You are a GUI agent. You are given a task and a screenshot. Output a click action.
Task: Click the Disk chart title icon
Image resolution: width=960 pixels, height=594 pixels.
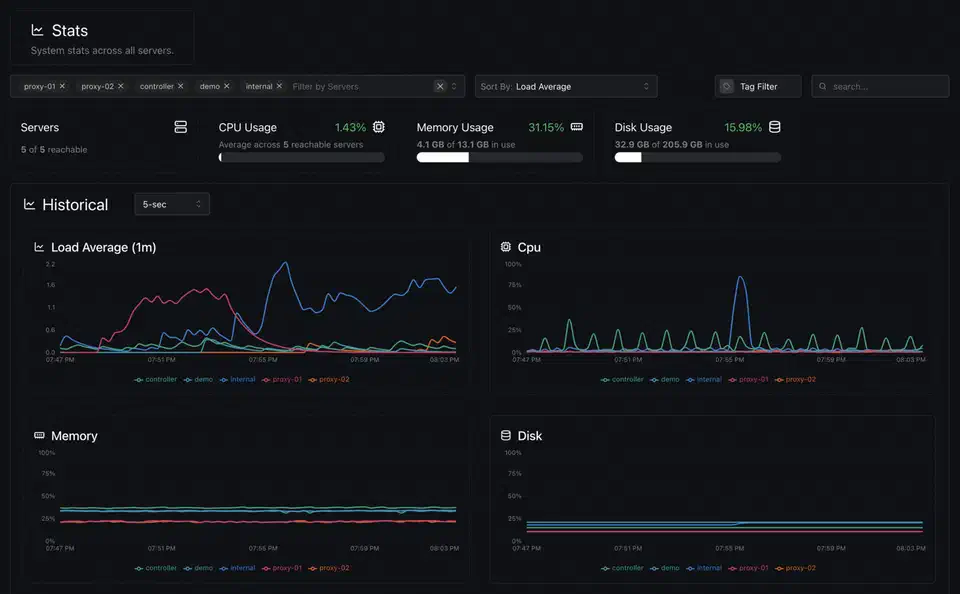505,435
